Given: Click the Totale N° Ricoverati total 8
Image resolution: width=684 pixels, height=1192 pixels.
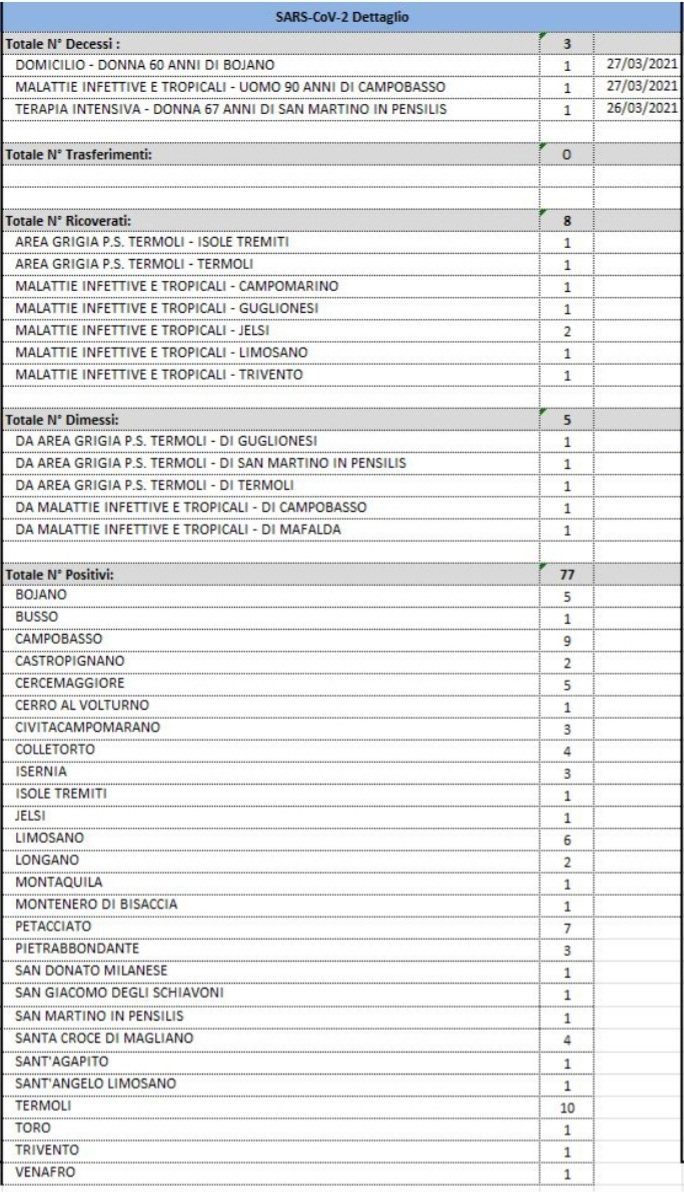Looking at the screenshot, I should 566,221.
